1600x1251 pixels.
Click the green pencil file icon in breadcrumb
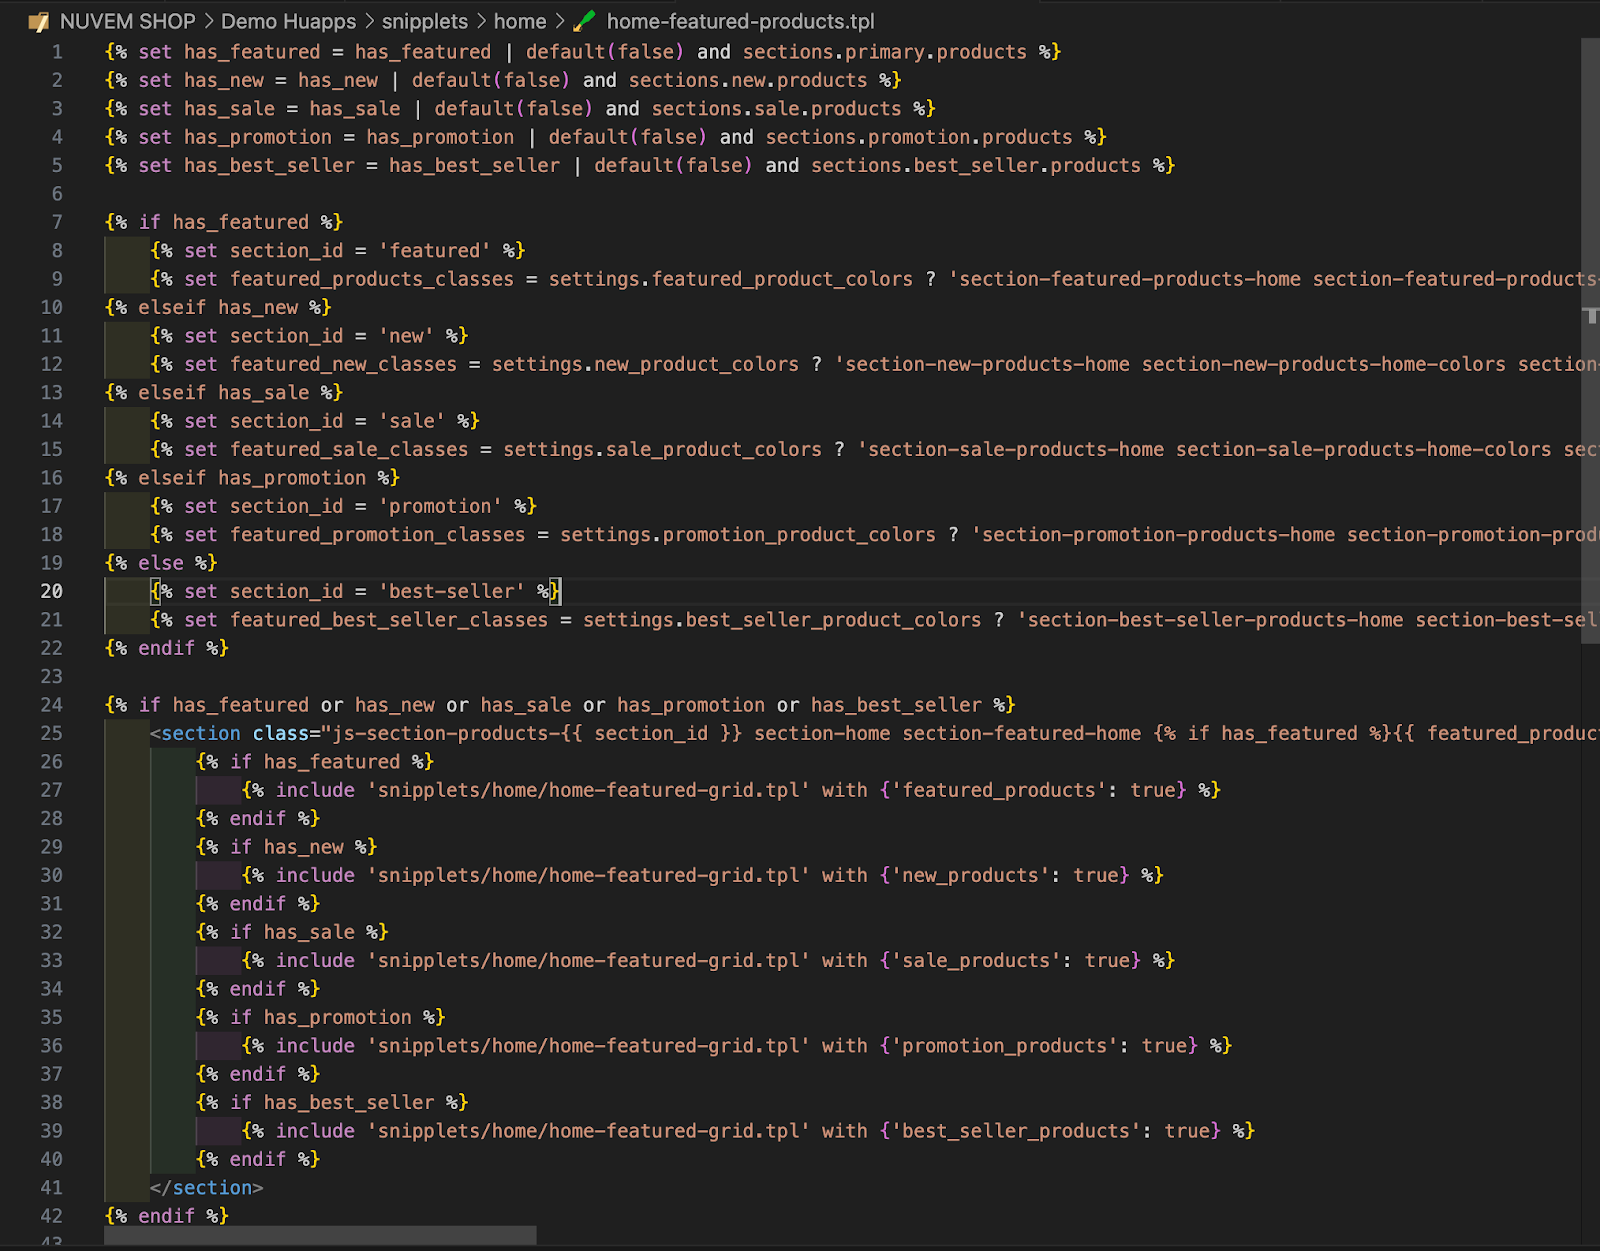pyautogui.click(x=584, y=21)
